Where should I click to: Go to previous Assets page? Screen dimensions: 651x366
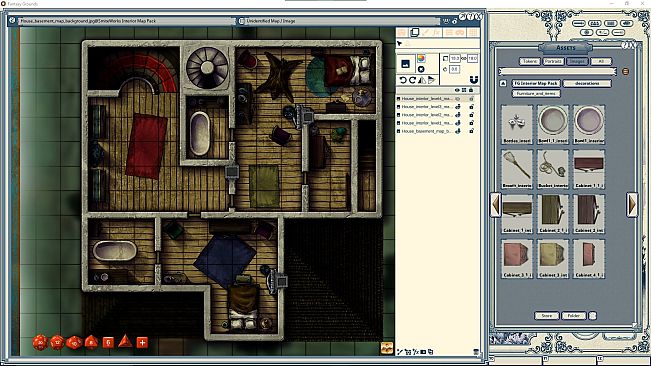[496, 205]
